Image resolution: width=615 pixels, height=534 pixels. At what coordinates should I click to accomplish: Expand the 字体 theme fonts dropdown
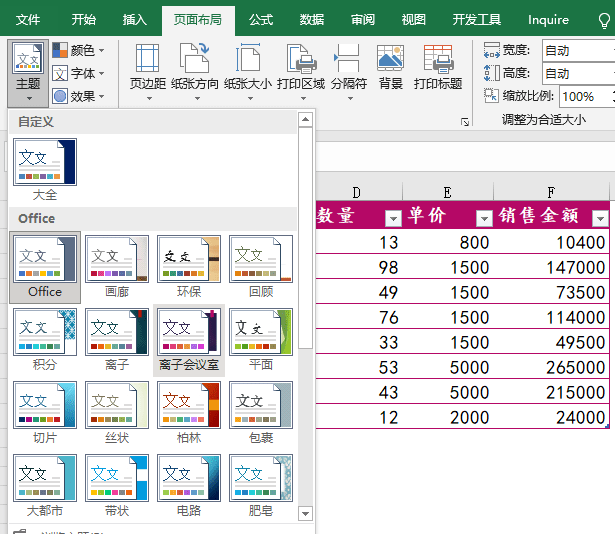pyautogui.click(x=78, y=73)
